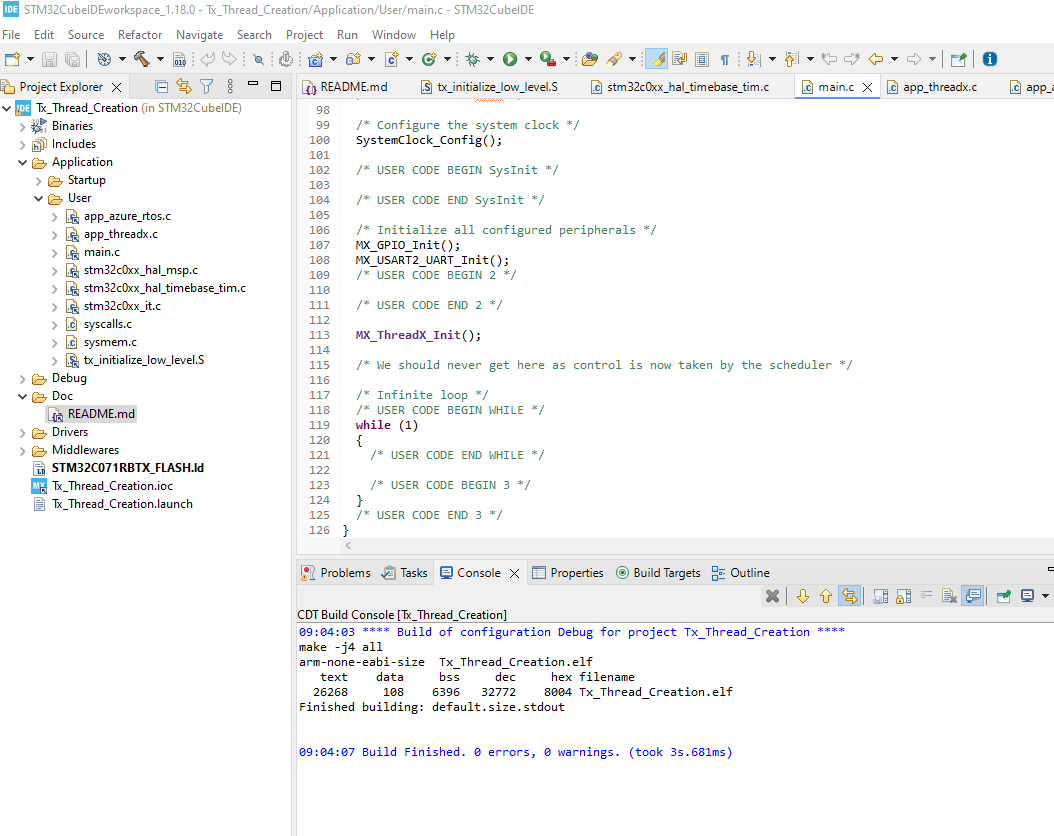This screenshot has height=836, width=1054.
Task: Toggle Mark Occurrences highlighter icon
Action: click(x=657, y=59)
